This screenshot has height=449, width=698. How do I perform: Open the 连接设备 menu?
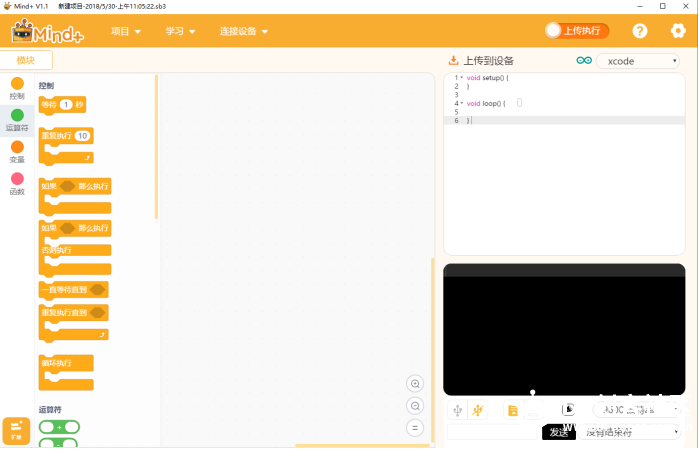(x=243, y=31)
